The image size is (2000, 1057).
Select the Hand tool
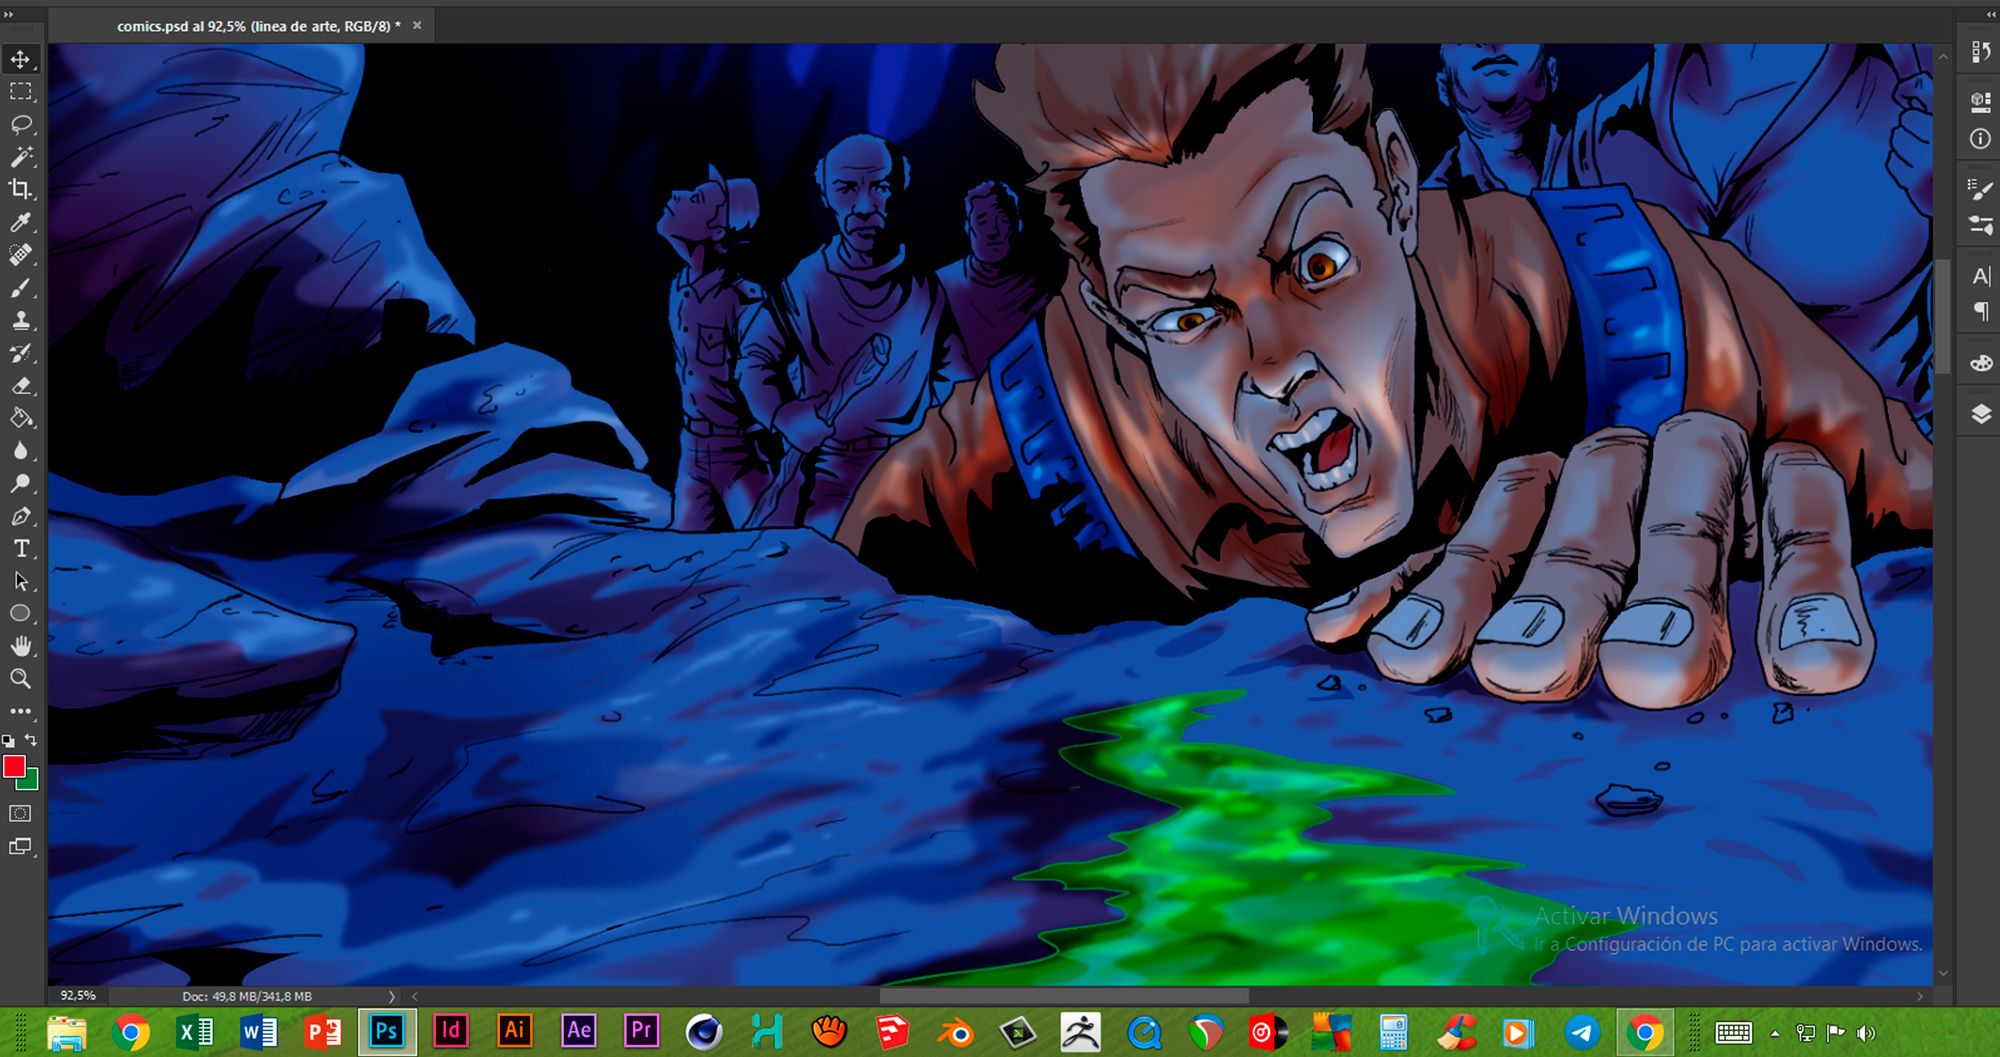click(x=21, y=646)
